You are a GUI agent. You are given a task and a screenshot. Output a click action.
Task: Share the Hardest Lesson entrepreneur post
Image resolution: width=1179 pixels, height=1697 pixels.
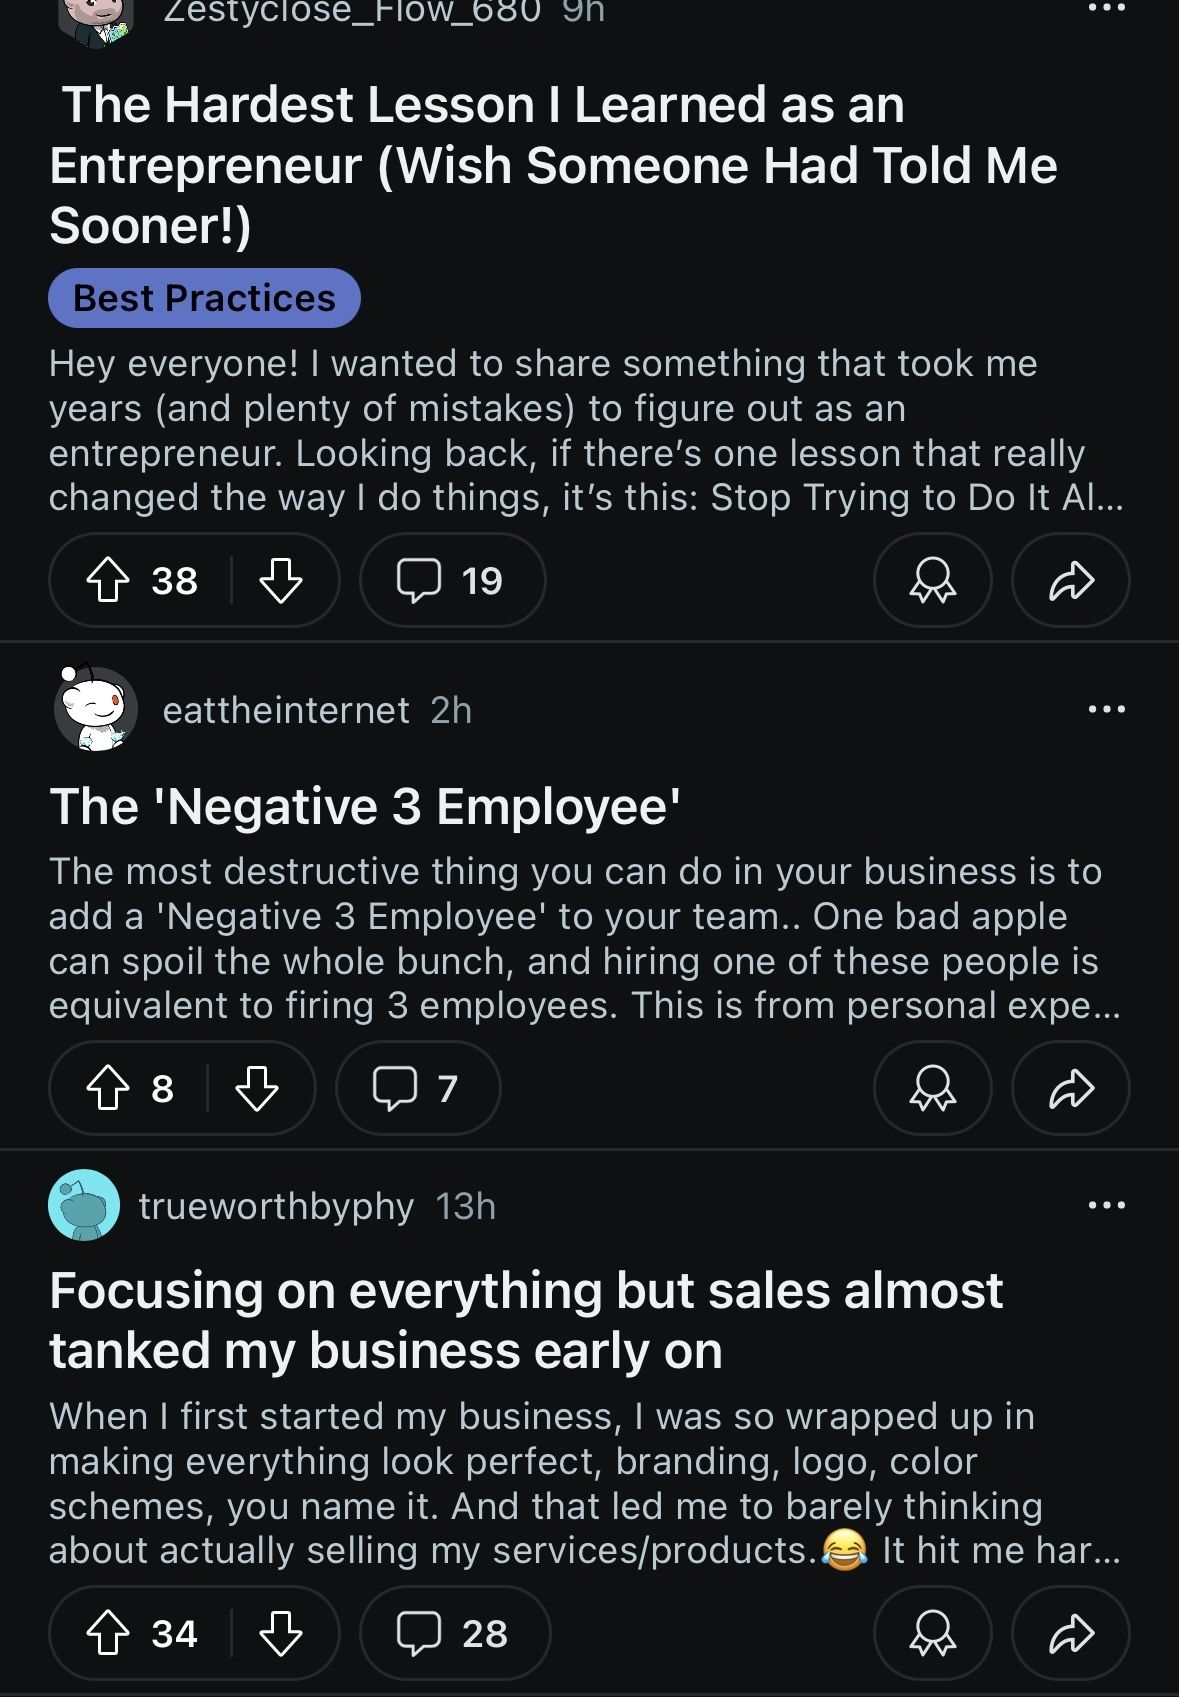[x=1071, y=581]
